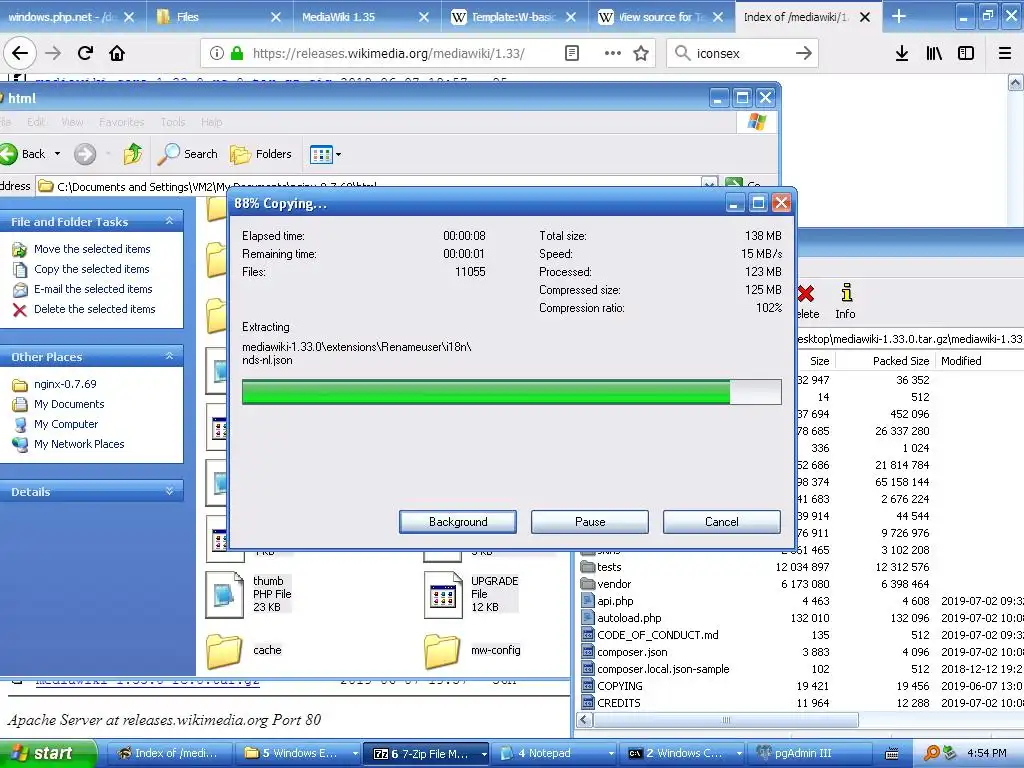Click the Explorer Up folder icon
This screenshot has height=768, width=1024.
point(133,154)
